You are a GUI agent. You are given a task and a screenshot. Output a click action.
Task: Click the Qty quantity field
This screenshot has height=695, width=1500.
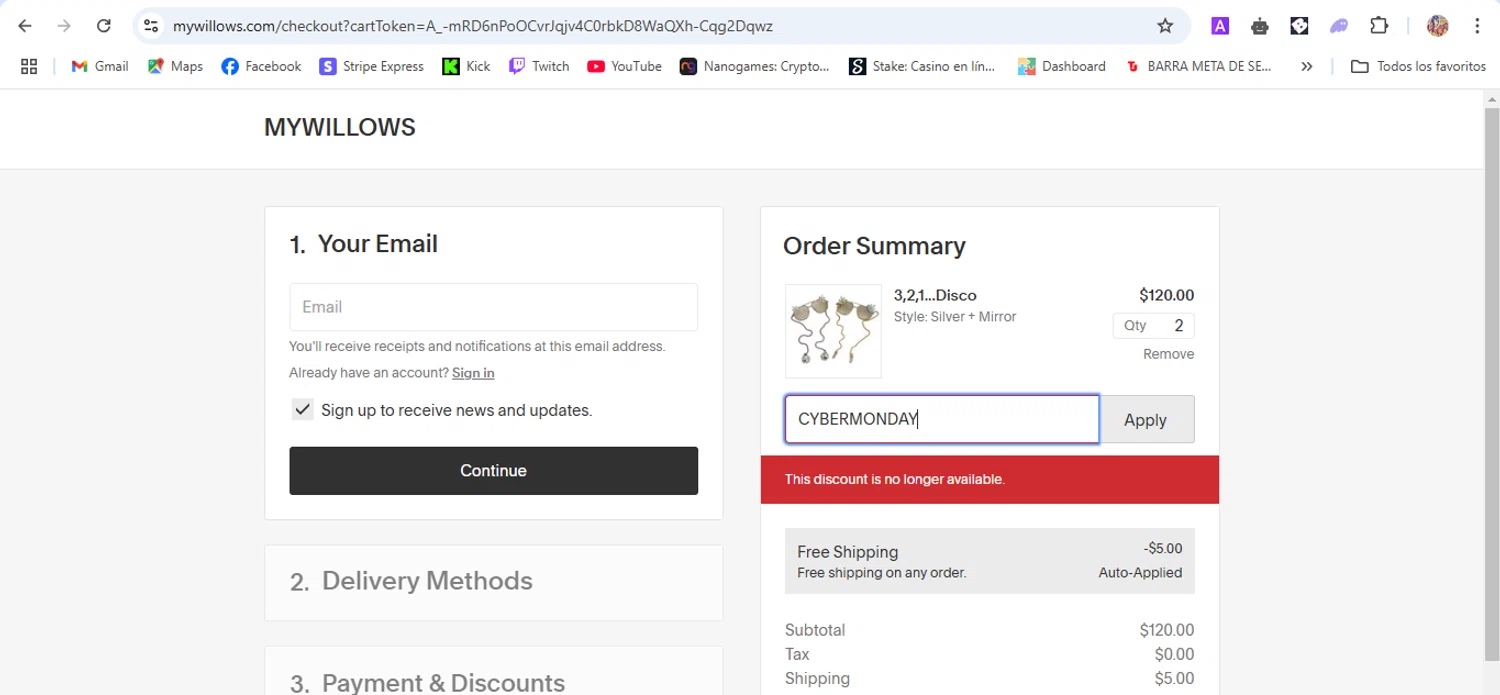[x=1153, y=326]
